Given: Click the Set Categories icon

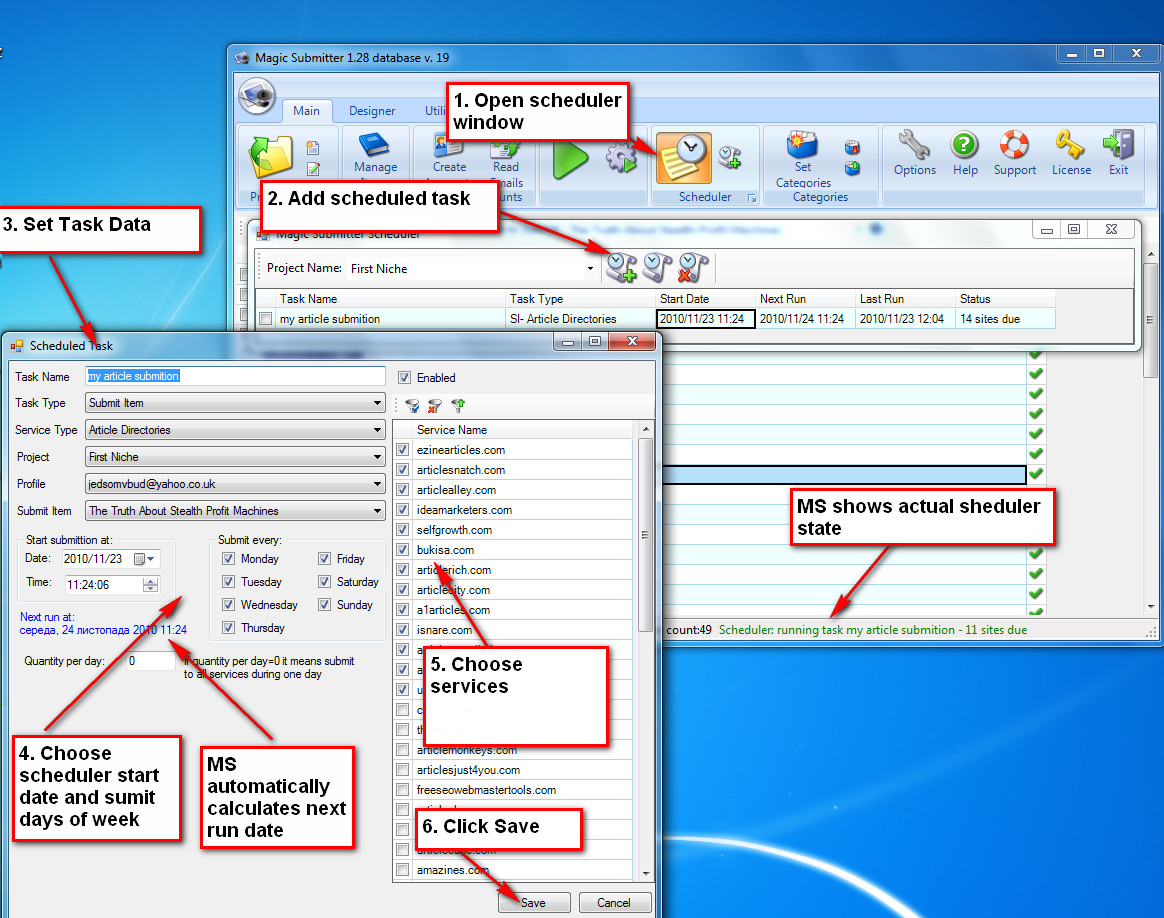Looking at the screenshot, I should (x=802, y=145).
